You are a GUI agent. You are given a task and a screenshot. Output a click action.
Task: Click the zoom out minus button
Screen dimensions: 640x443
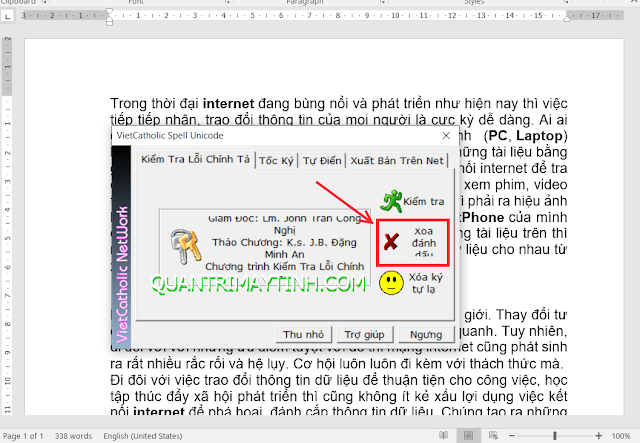(x=512, y=436)
